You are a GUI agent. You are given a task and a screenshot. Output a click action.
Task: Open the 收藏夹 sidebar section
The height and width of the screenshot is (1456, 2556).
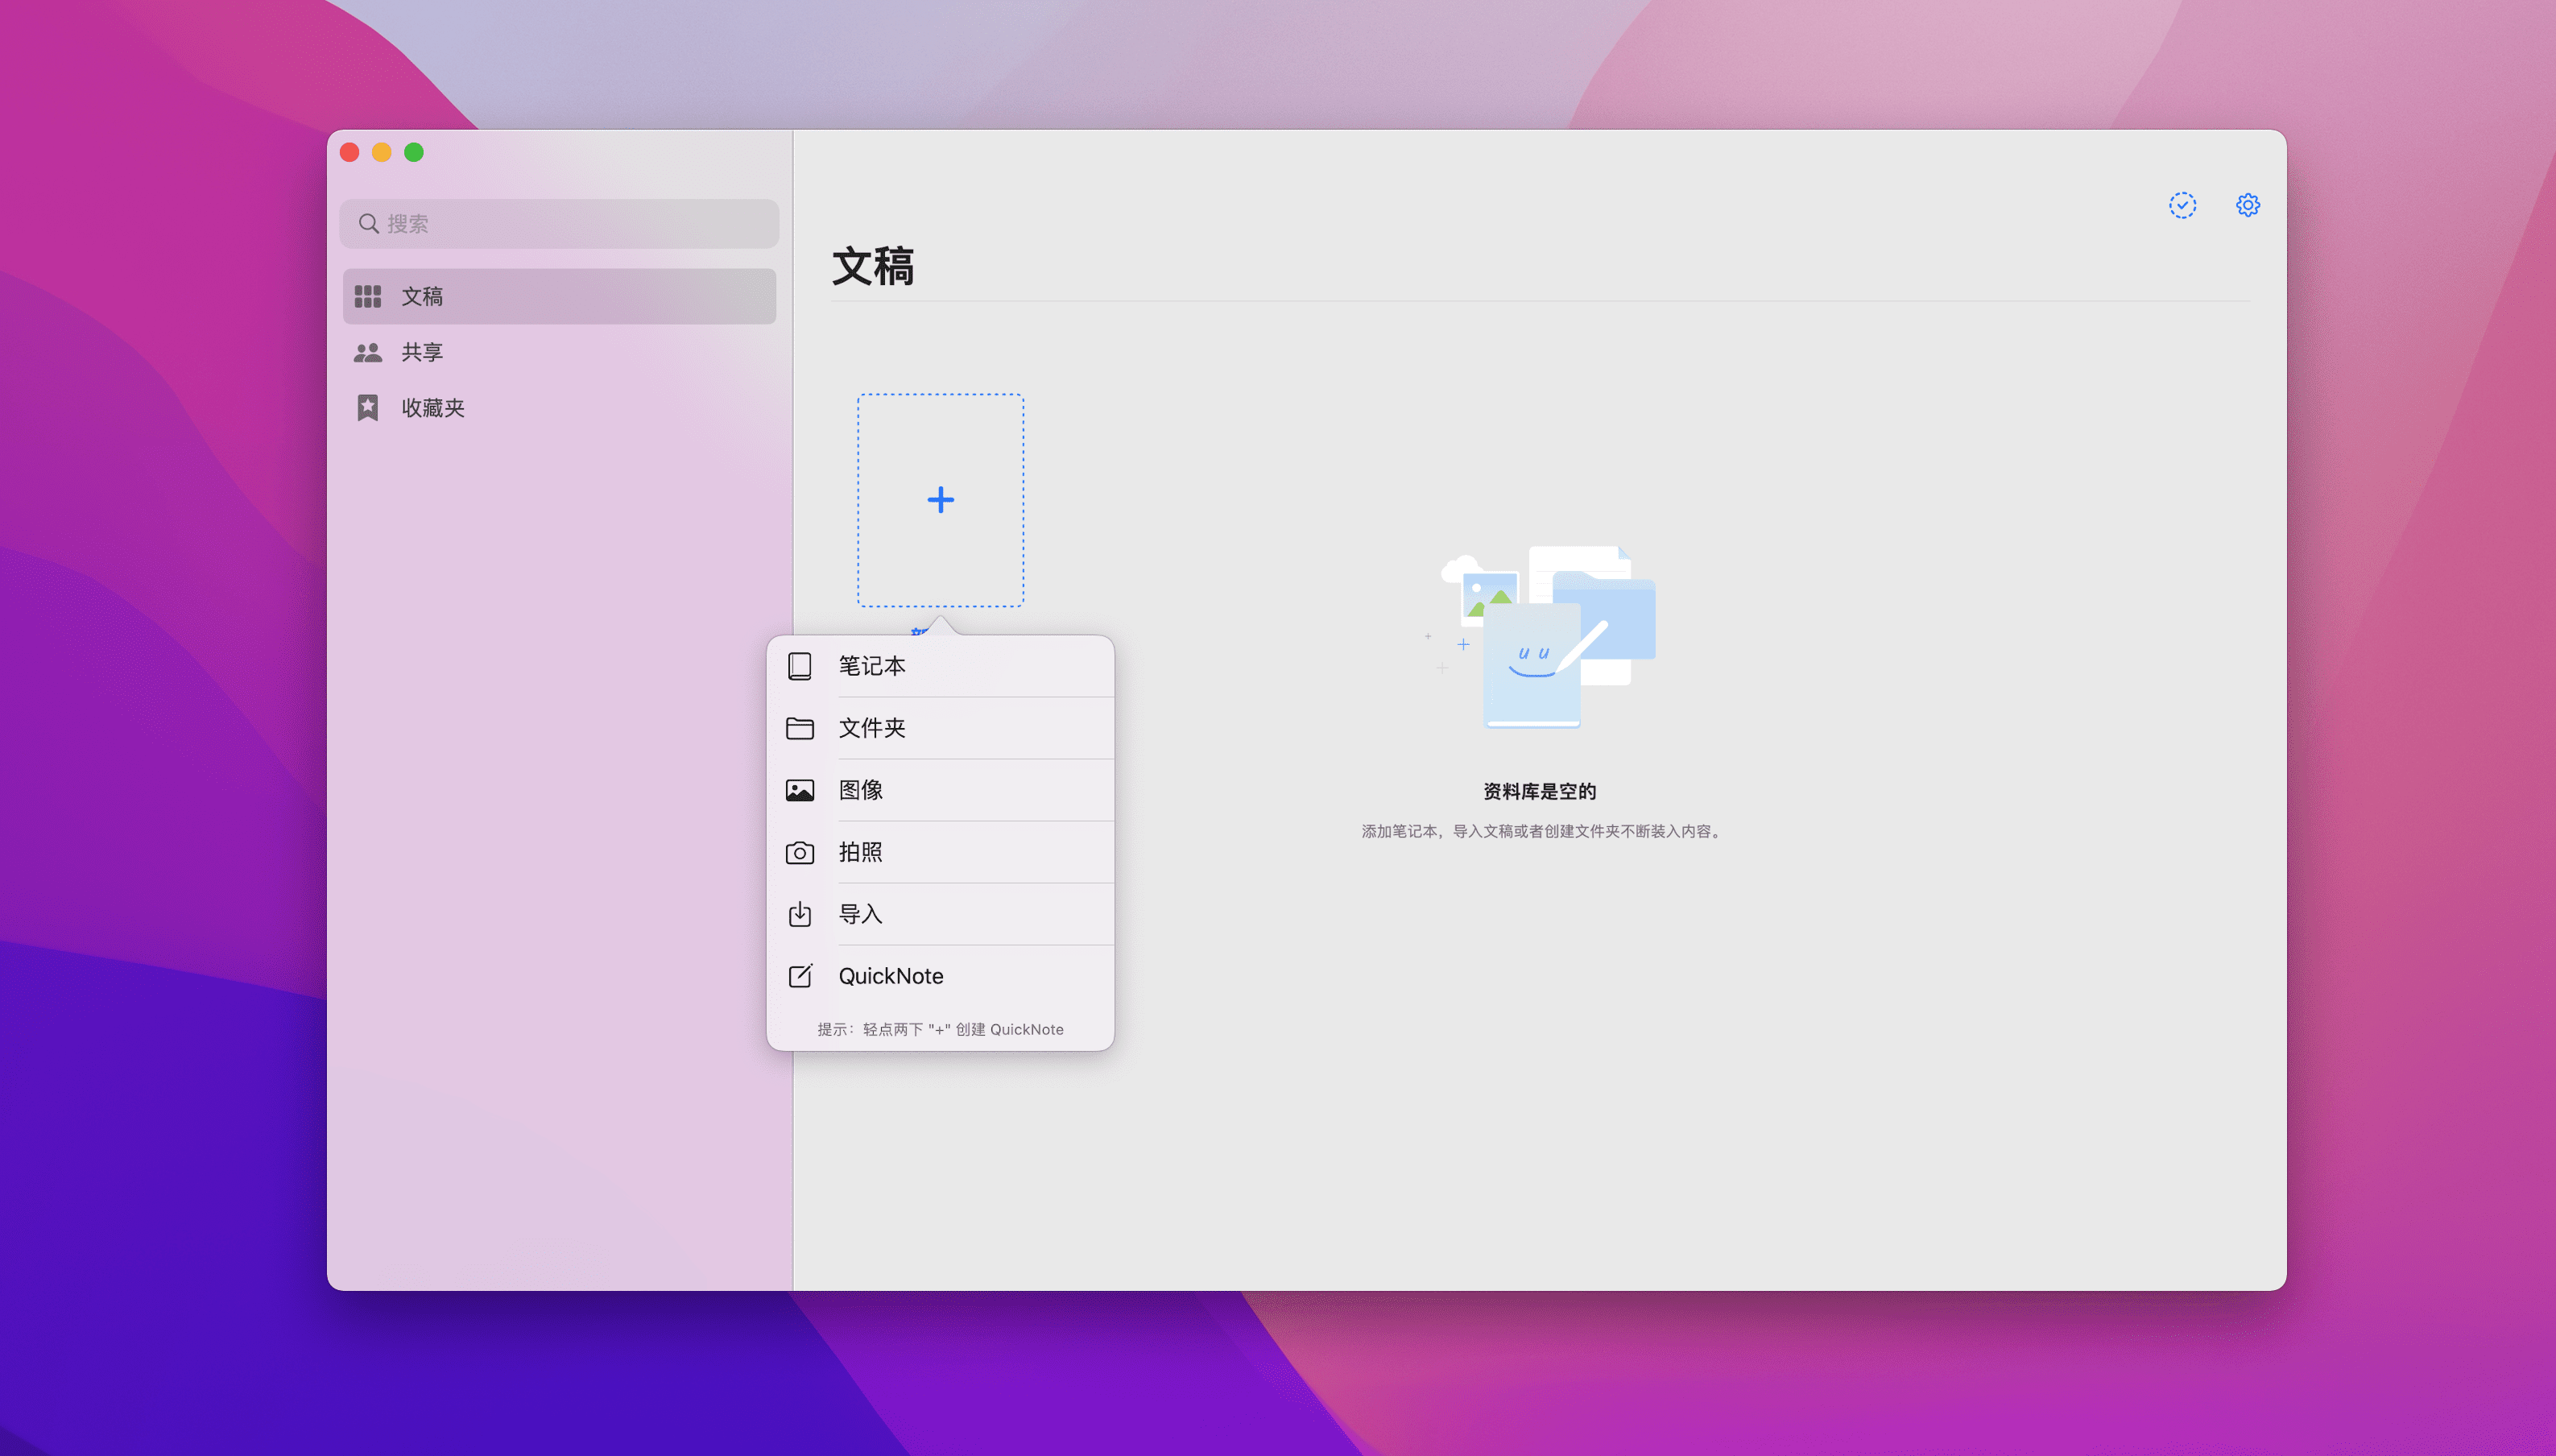pos(433,407)
